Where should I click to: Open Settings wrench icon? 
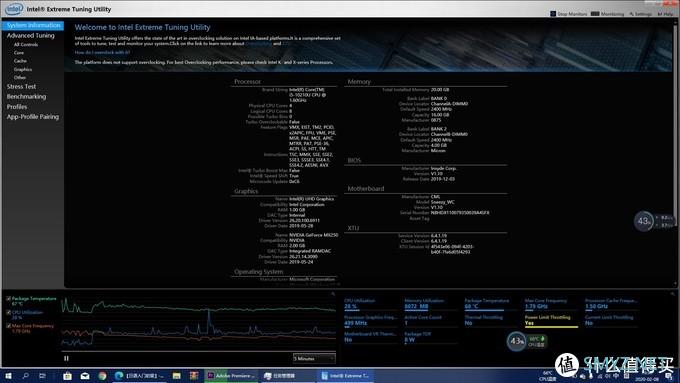click(632, 14)
